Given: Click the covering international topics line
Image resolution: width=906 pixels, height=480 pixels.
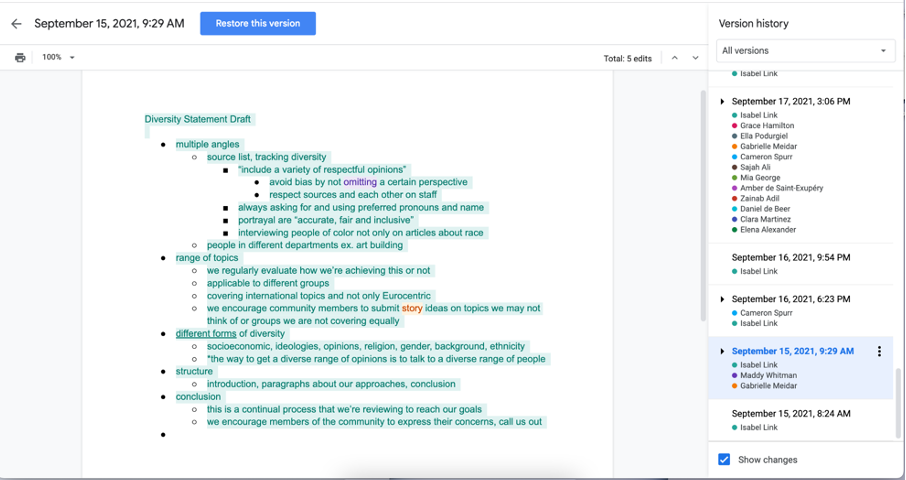Looking at the screenshot, I should click(x=319, y=296).
